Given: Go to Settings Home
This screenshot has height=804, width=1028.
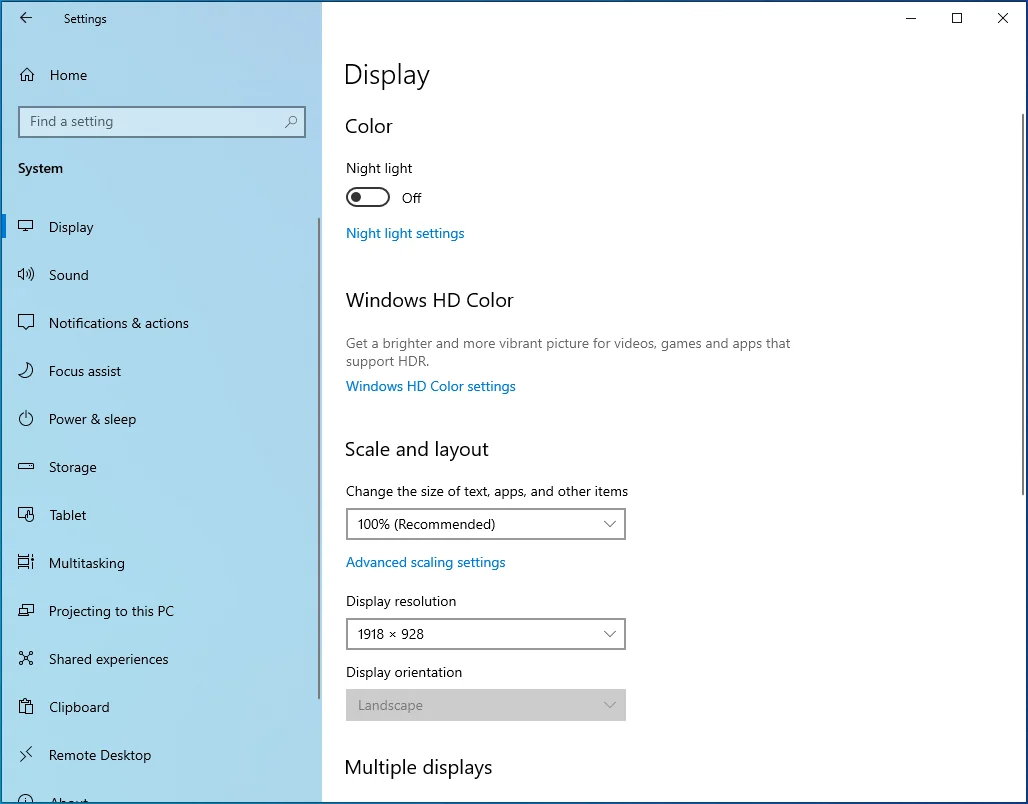Looking at the screenshot, I should (x=160, y=75).
